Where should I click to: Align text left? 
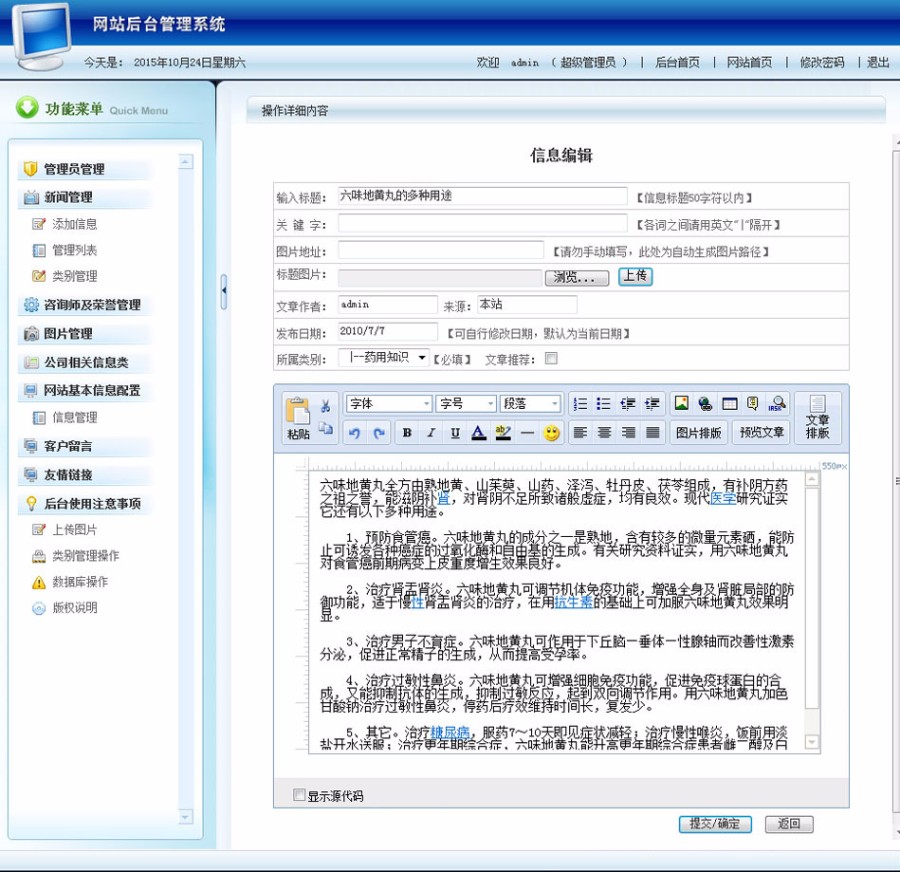pos(580,433)
